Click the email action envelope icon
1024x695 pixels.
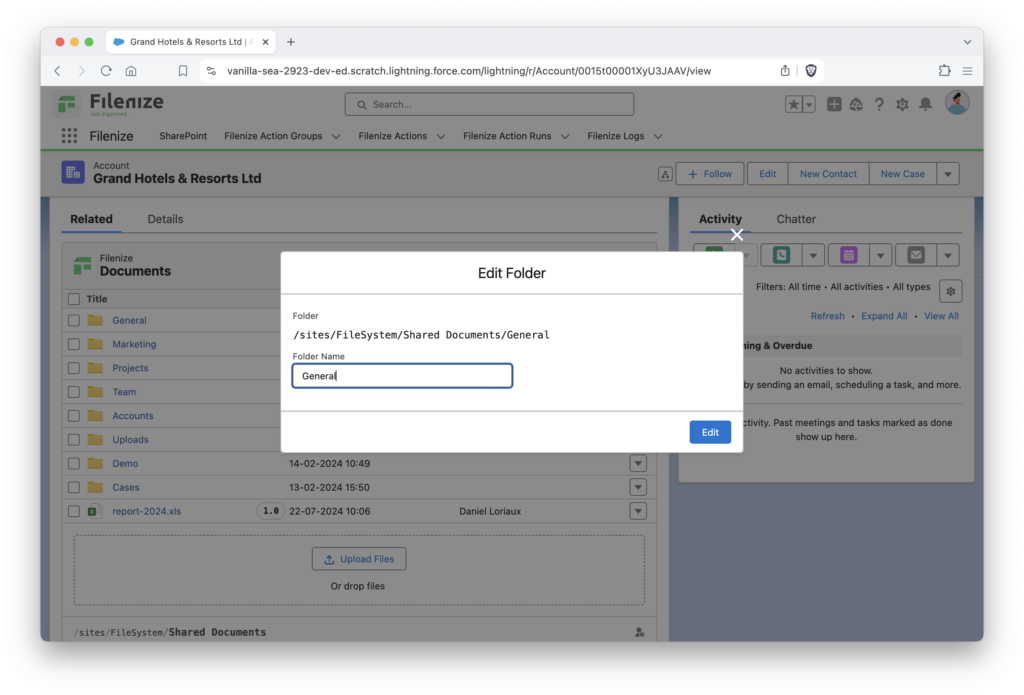(x=914, y=255)
